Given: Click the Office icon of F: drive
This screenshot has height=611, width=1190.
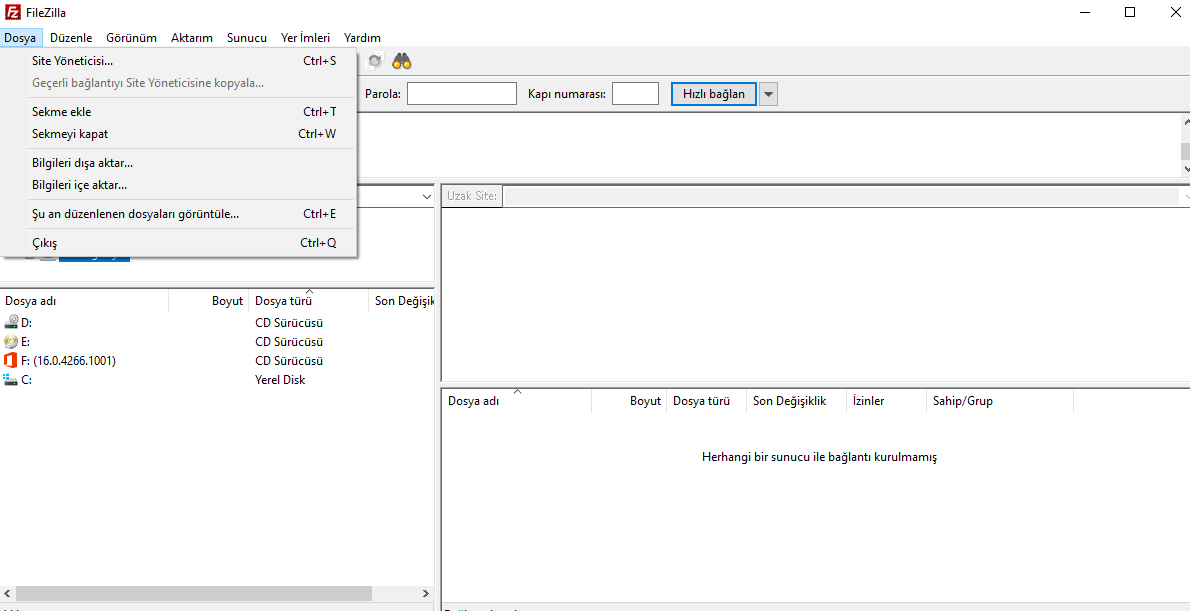Looking at the screenshot, I should pos(11,361).
